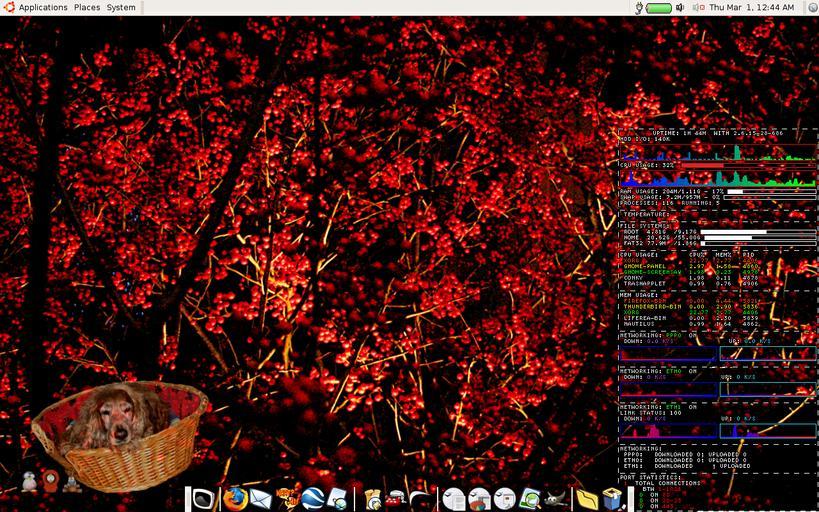The width and height of the screenshot is (819, 512).
Task: Open the calendar from the date and time
Action: [751, 7]
